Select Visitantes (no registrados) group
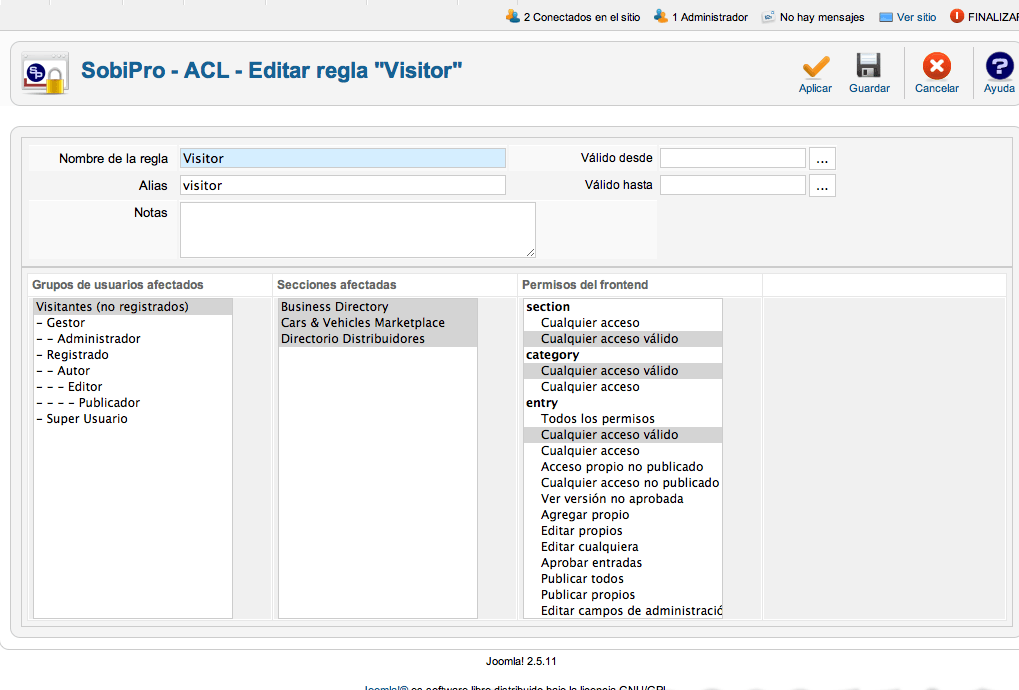 133,307
